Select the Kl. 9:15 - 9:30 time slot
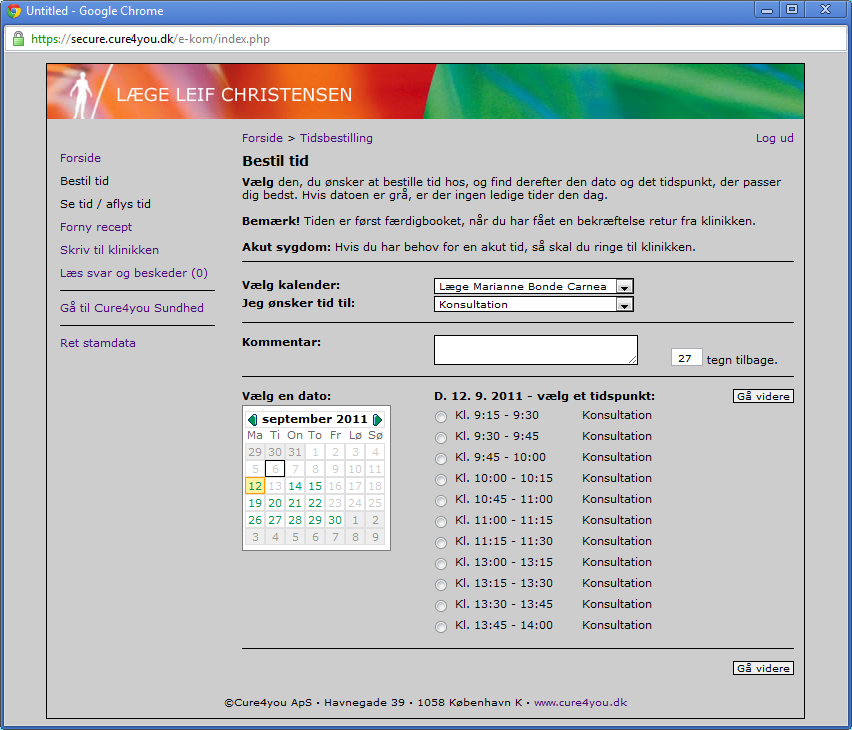Screen dimensions: 852x730 click(x=441, y=417)
